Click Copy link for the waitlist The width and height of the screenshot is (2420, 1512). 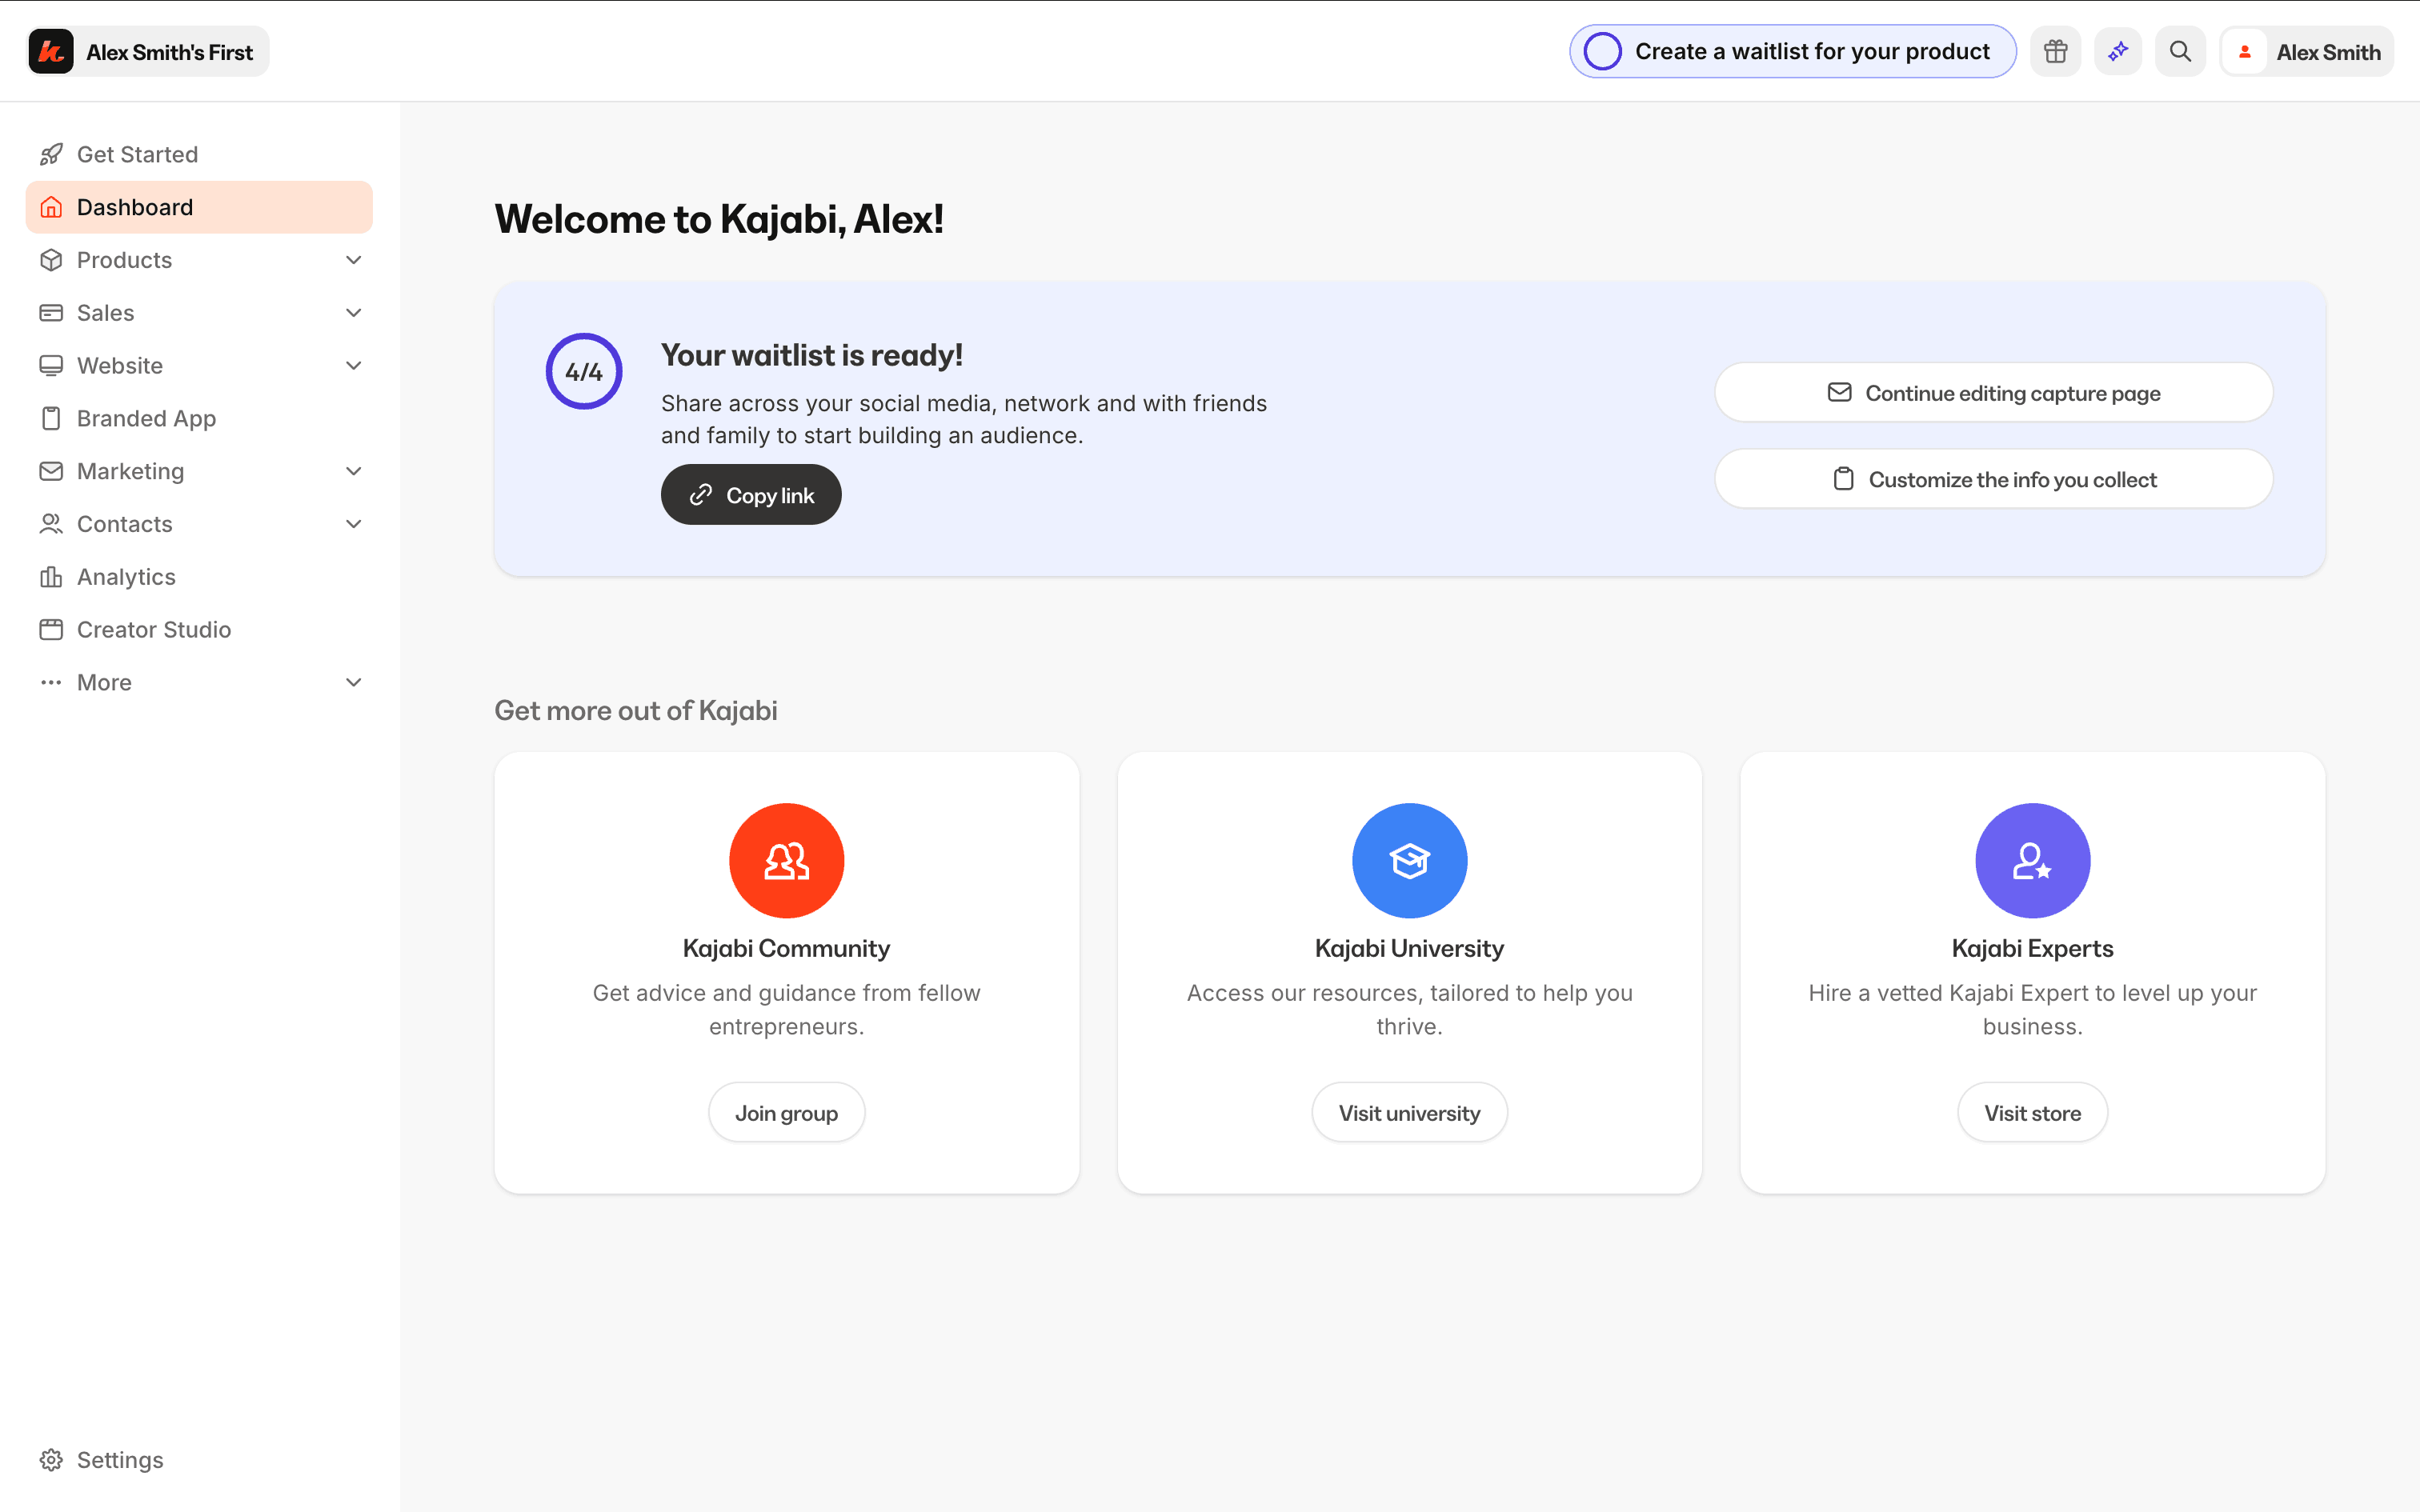(x=750, y=493)
